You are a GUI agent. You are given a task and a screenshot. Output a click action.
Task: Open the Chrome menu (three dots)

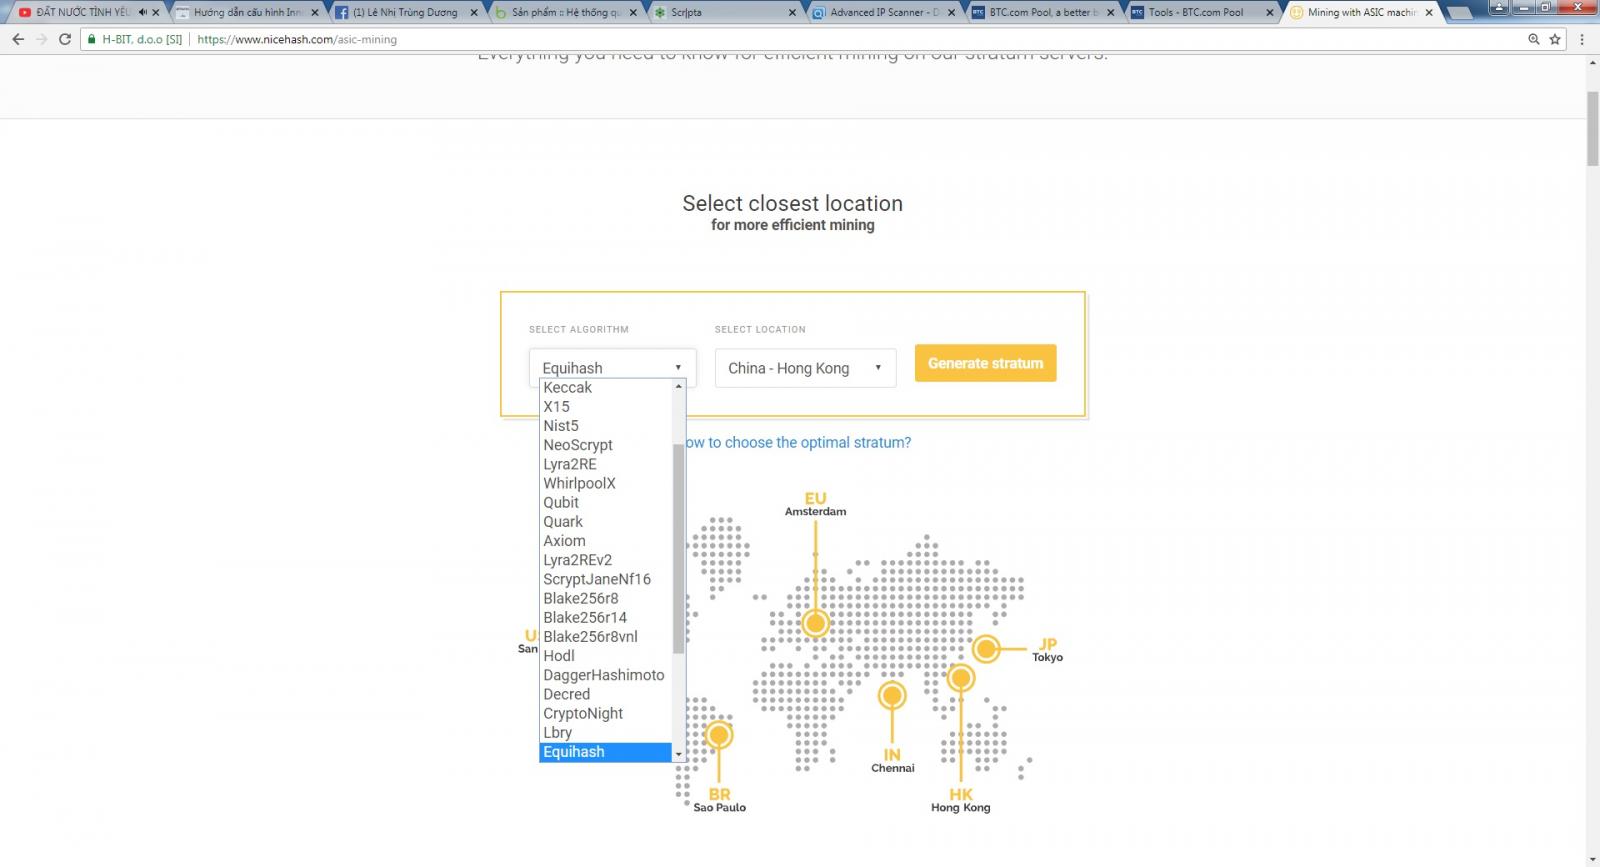click(x=1582, y=39)
